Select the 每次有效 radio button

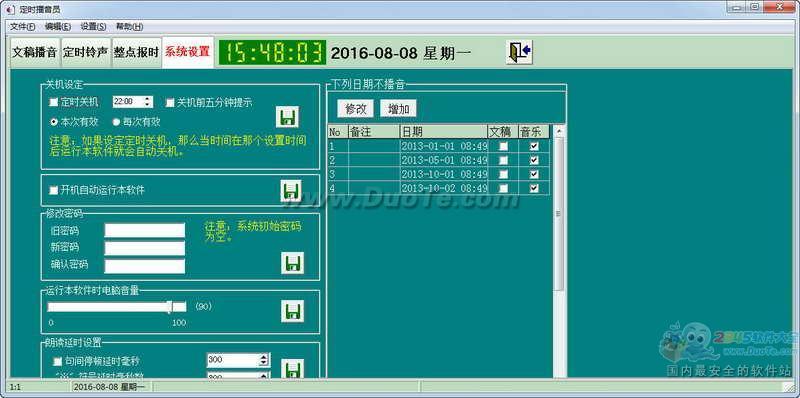(116, 122)
